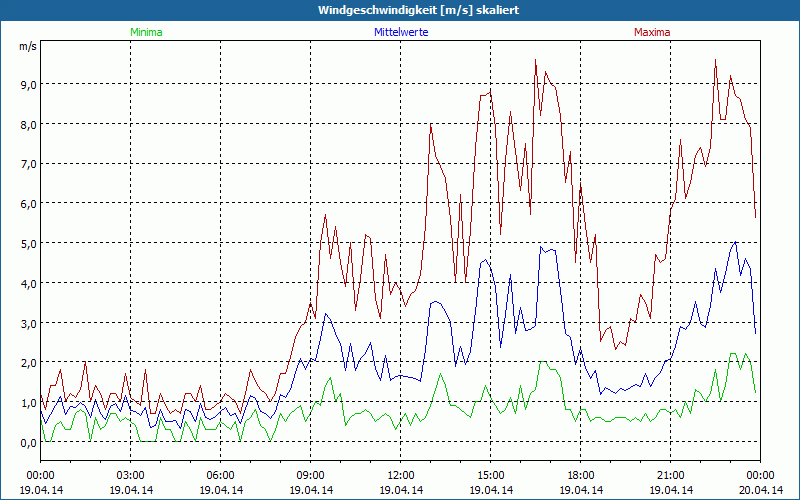Screen dimensions: 800x500
Task: Click the m/s unit label
Action: 28,46
